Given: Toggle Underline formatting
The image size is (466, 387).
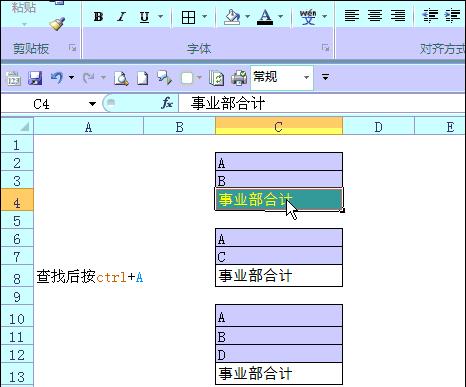Looking at the screenshot, I should tap(144, 16).
